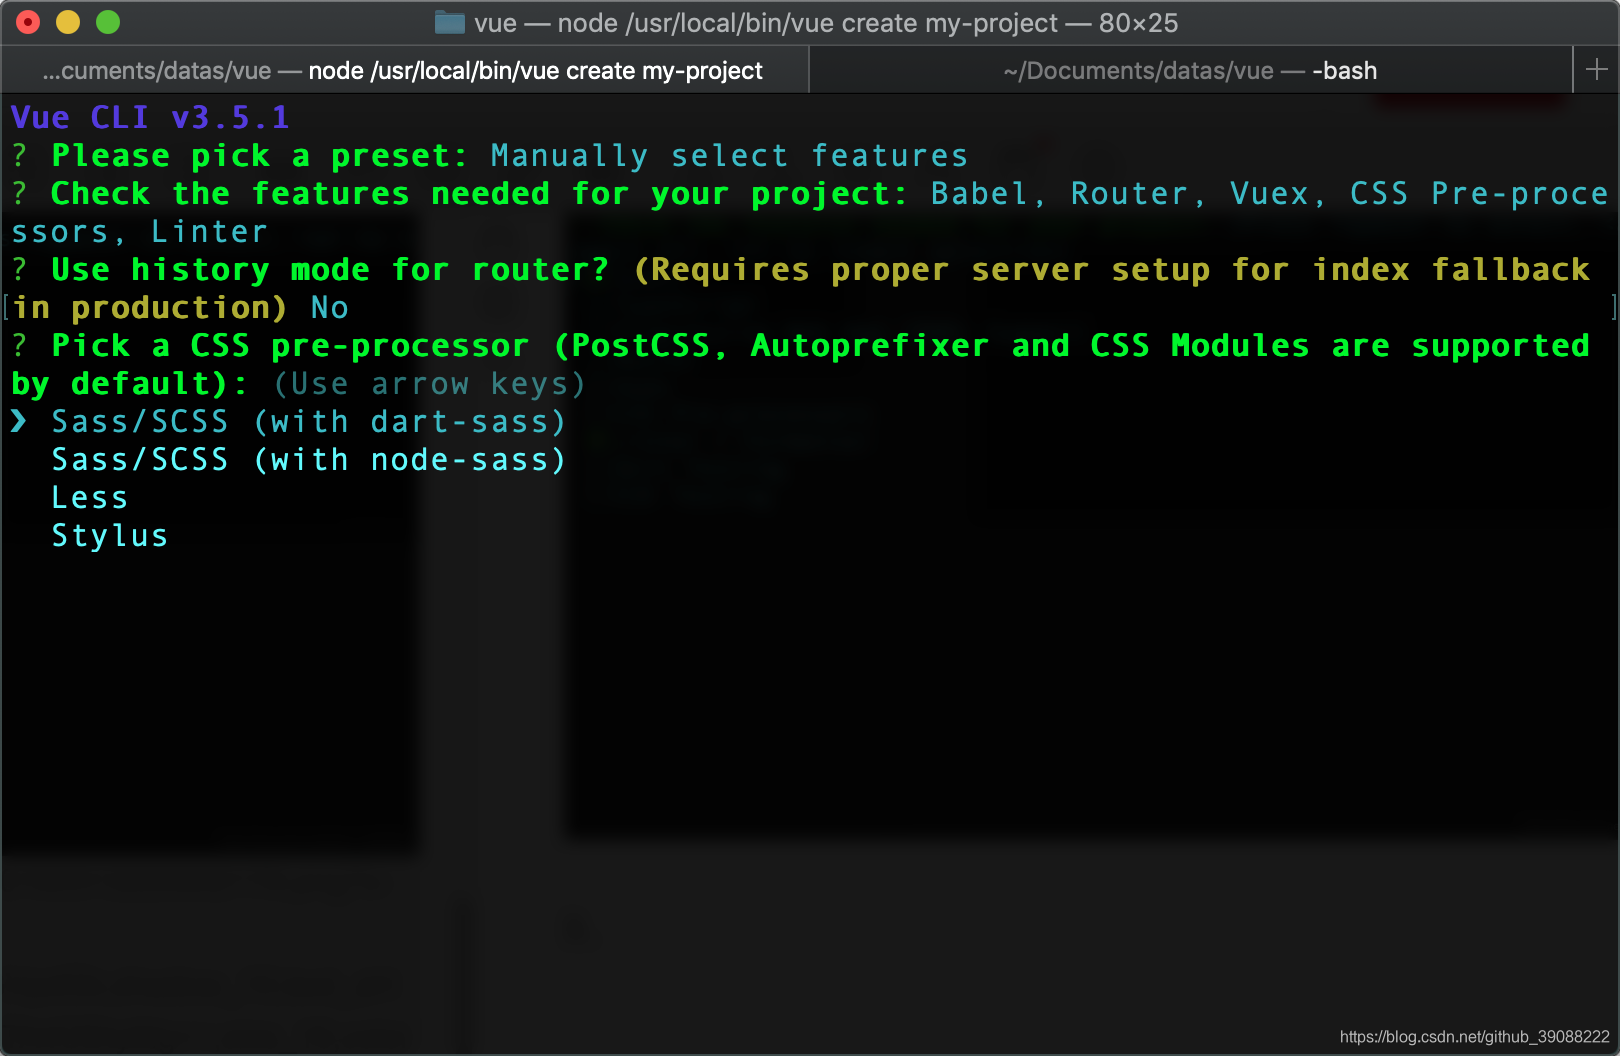Image resolution: width=1620 pixels, height=1056 pixels.
Task: Choose the Less pre-processor option
Action: [89, 498]
